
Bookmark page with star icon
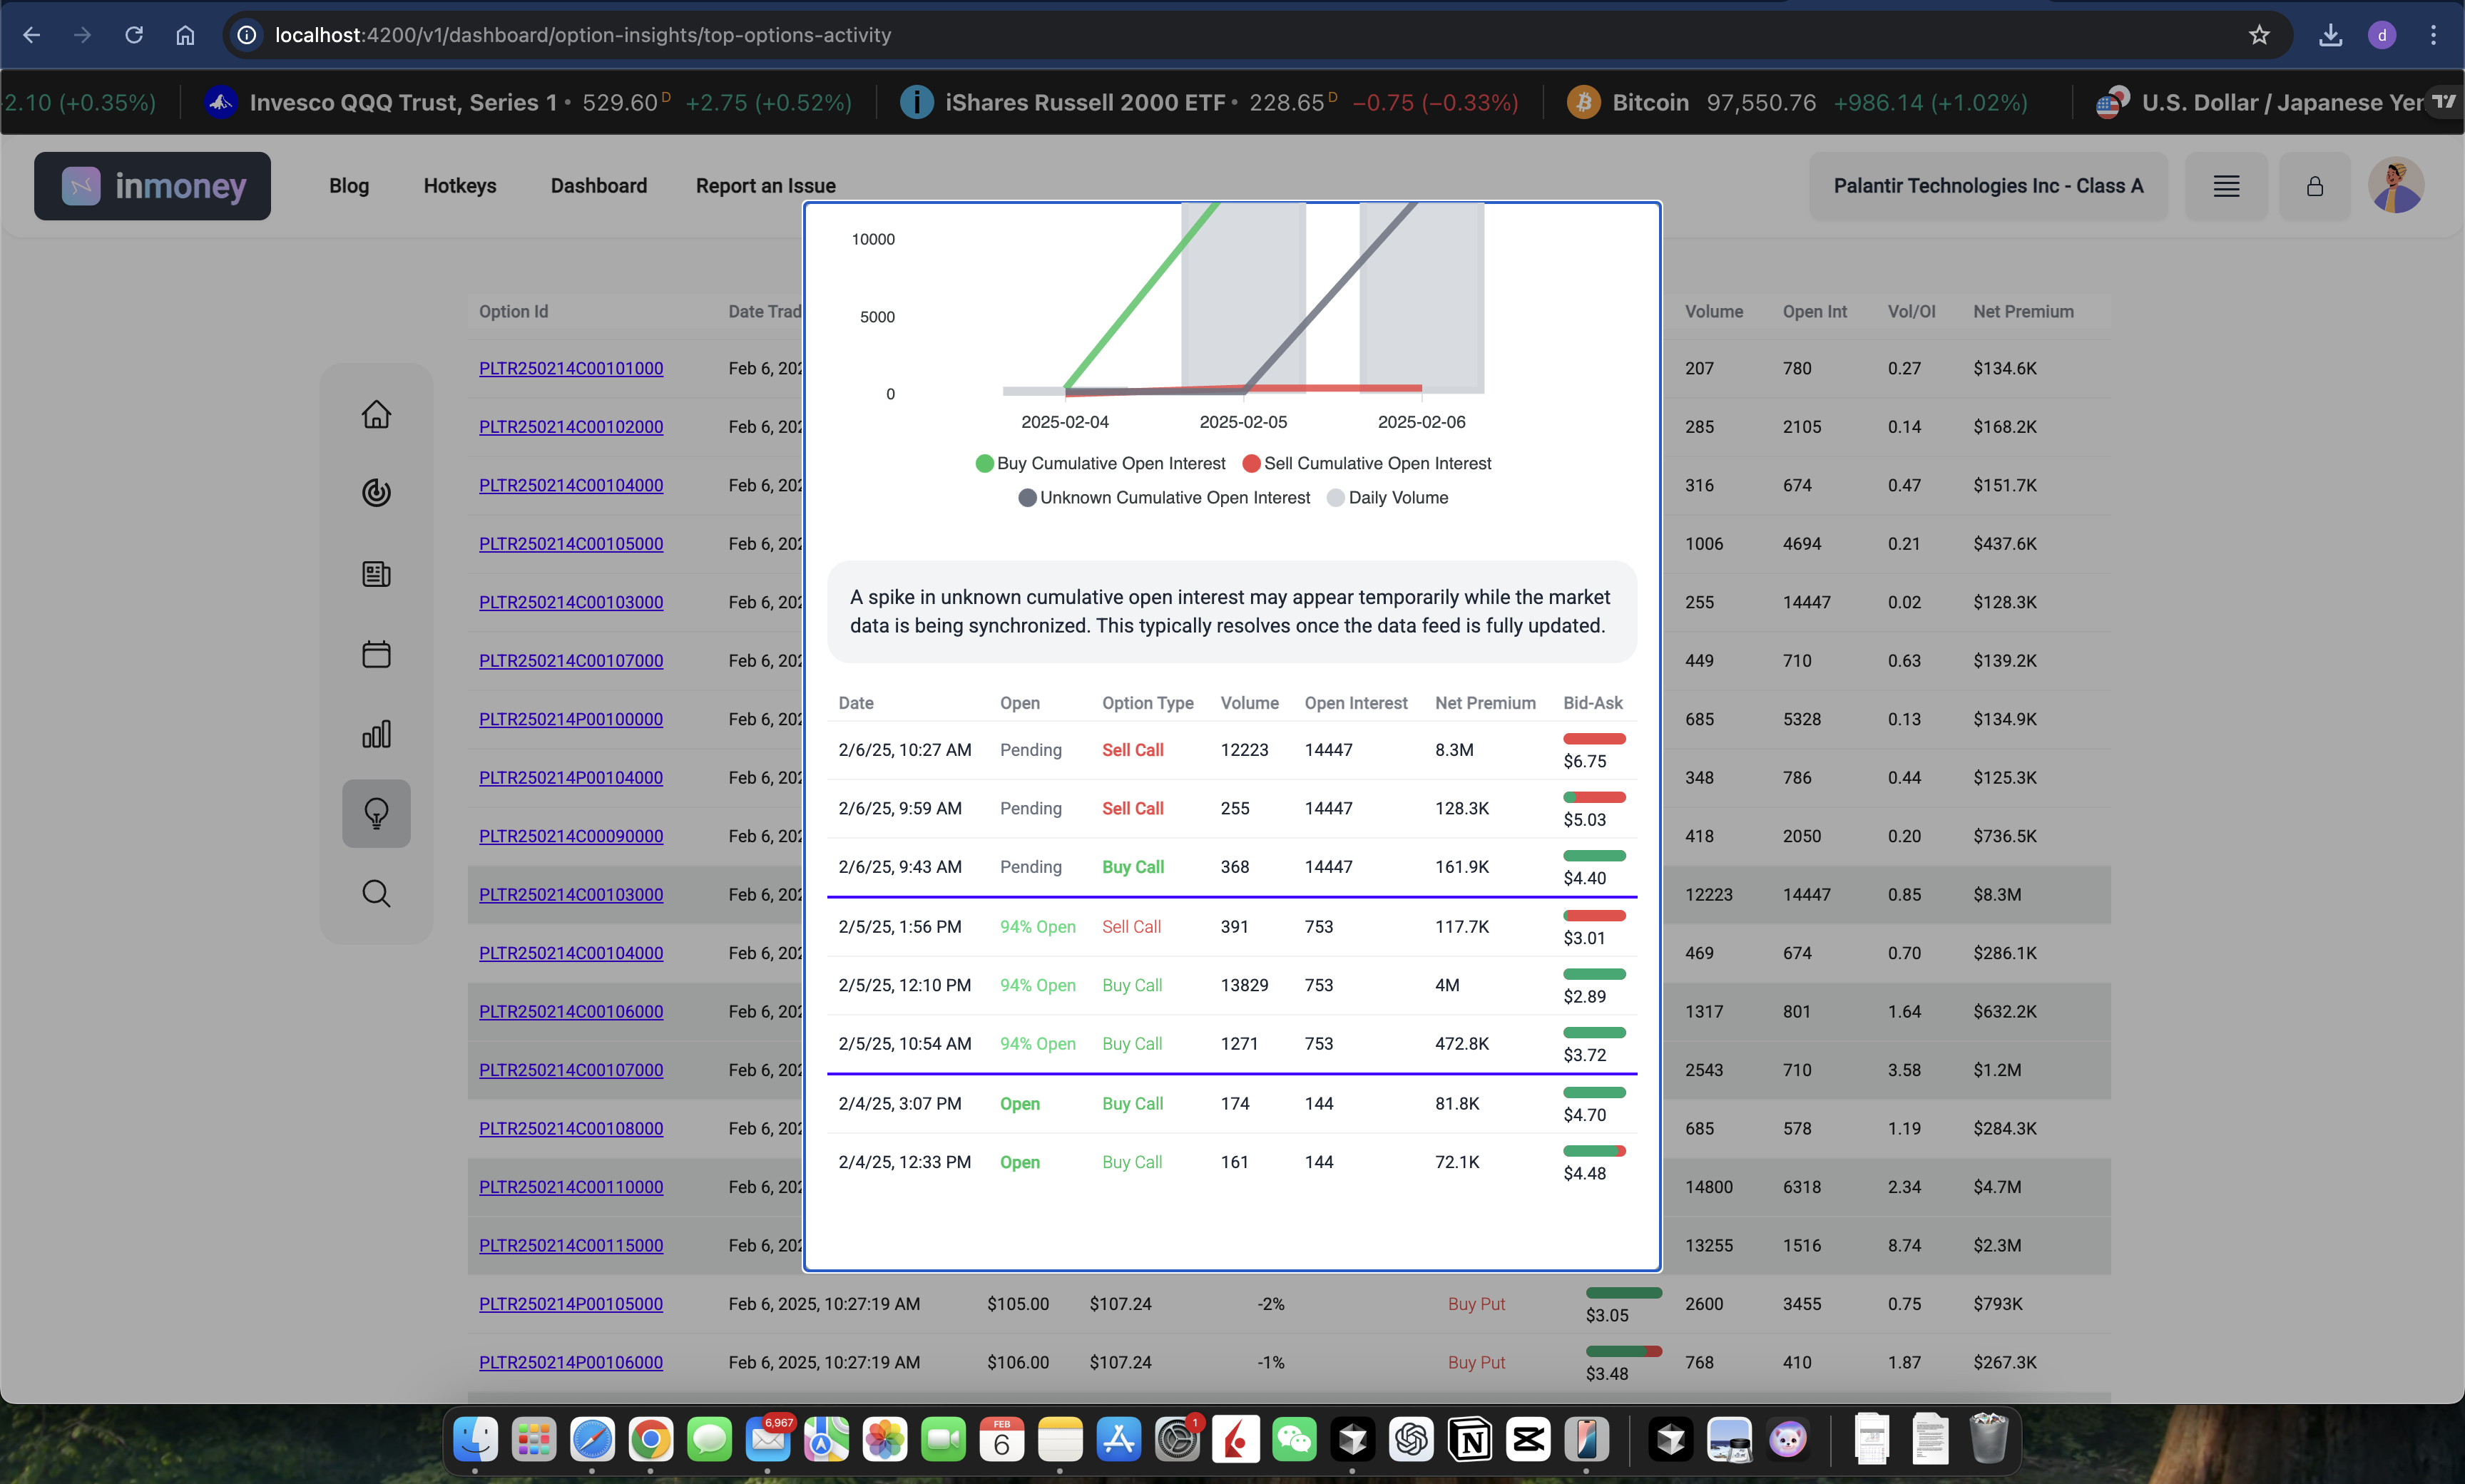coord(2259,35)
